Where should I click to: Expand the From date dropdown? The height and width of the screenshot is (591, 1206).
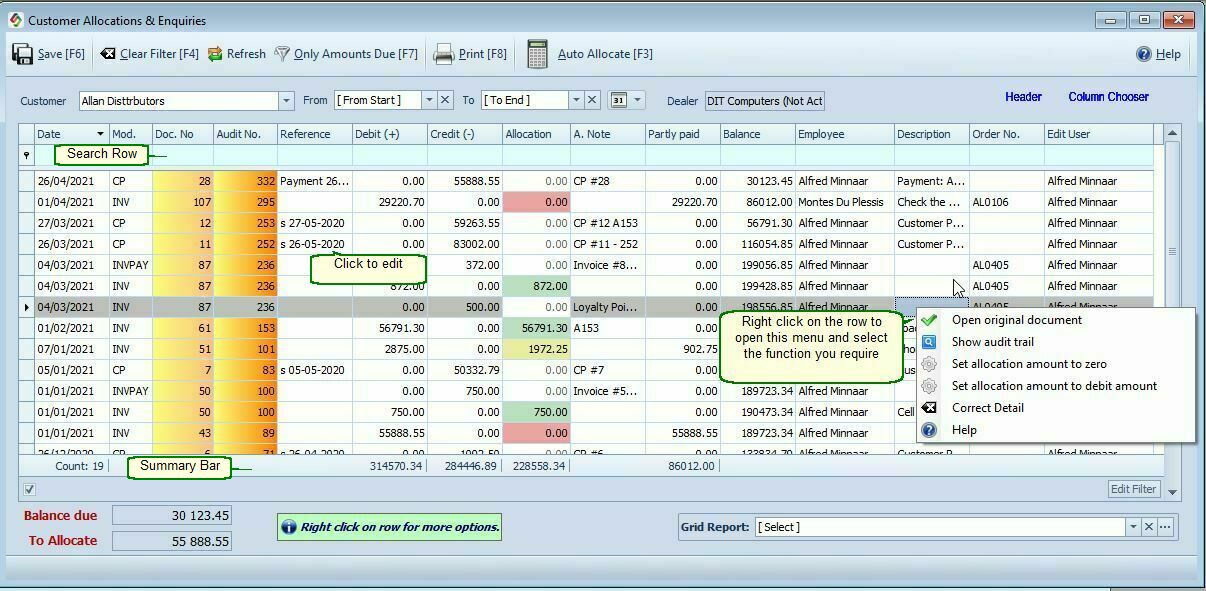pos(429,100)
